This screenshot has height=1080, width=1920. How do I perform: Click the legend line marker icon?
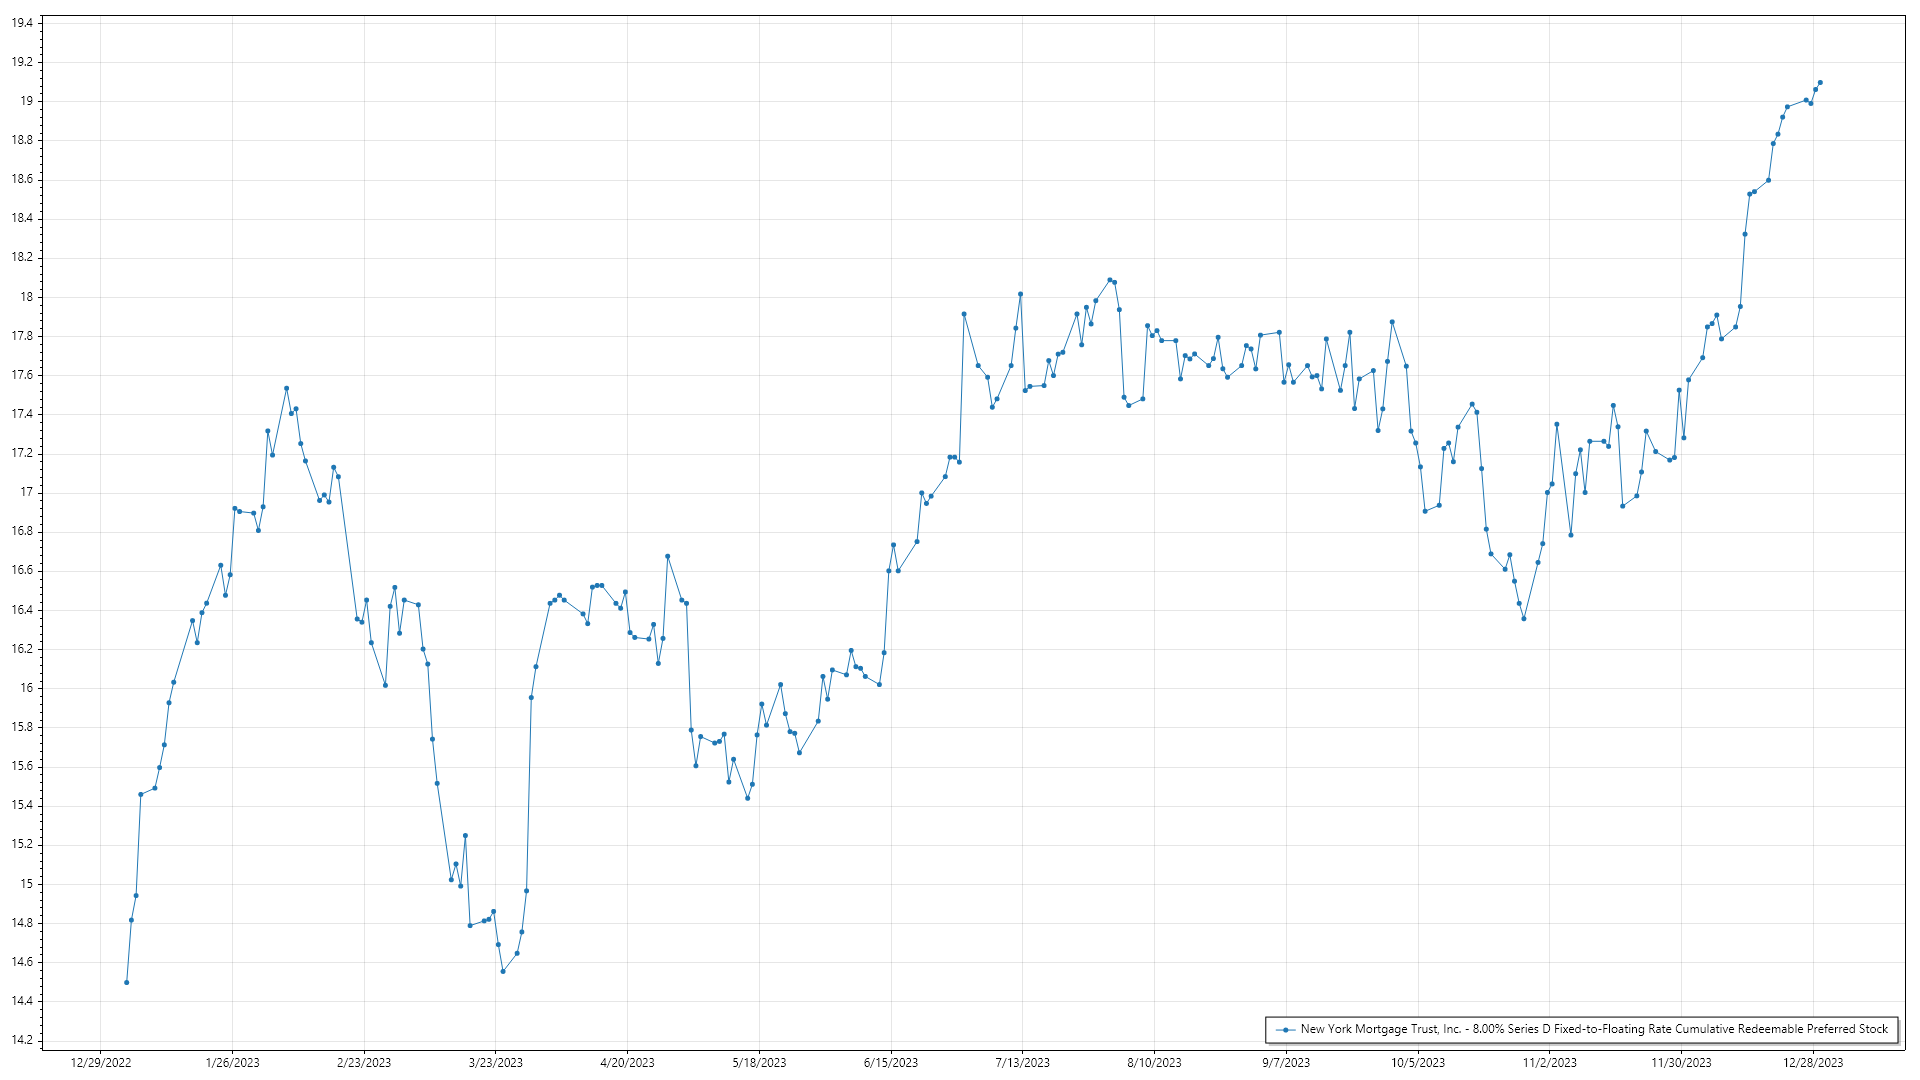coord(1286,1029)
